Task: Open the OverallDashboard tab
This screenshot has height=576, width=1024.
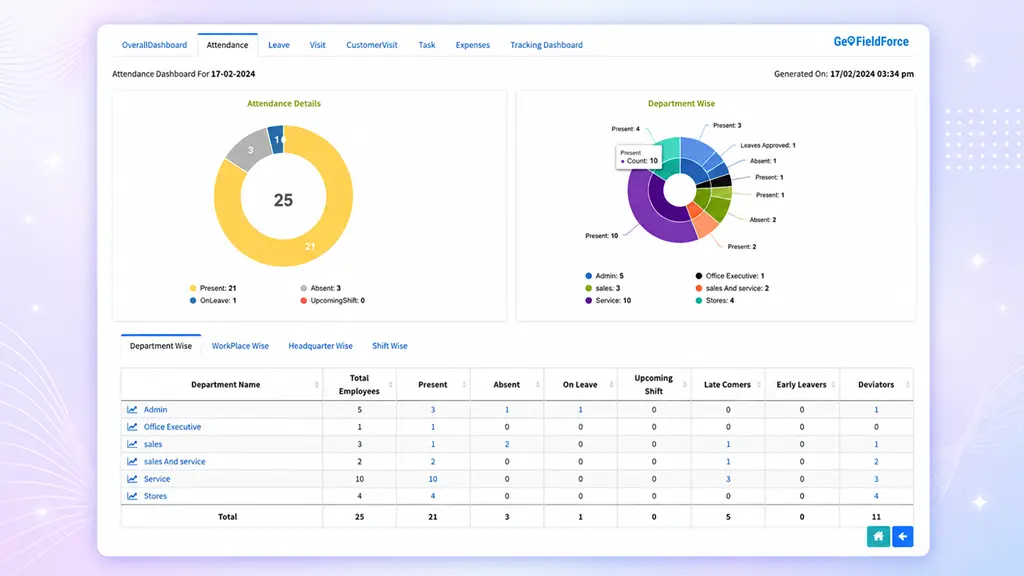Action: coord(154,45)
